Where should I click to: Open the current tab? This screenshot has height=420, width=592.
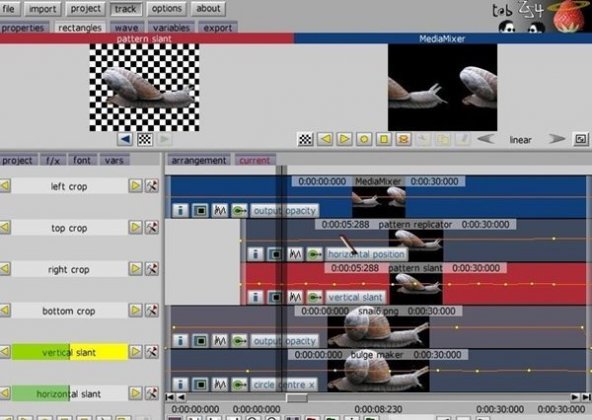(255, 160)
